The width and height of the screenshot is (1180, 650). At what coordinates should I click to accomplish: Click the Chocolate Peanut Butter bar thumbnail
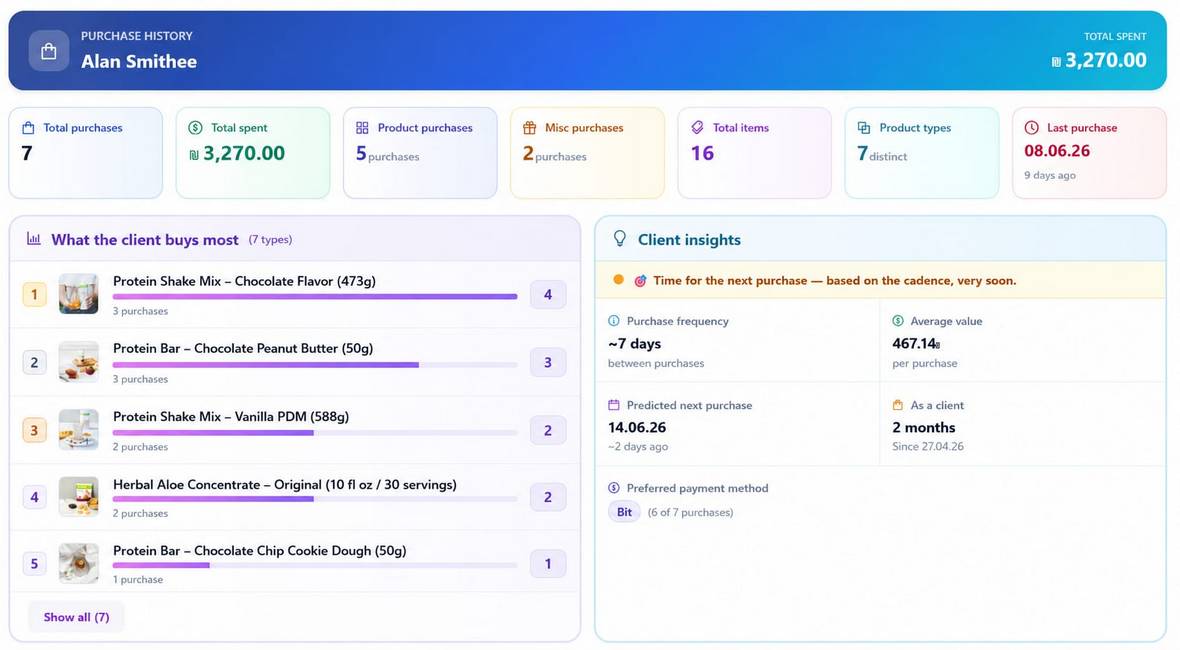(78, 362)
